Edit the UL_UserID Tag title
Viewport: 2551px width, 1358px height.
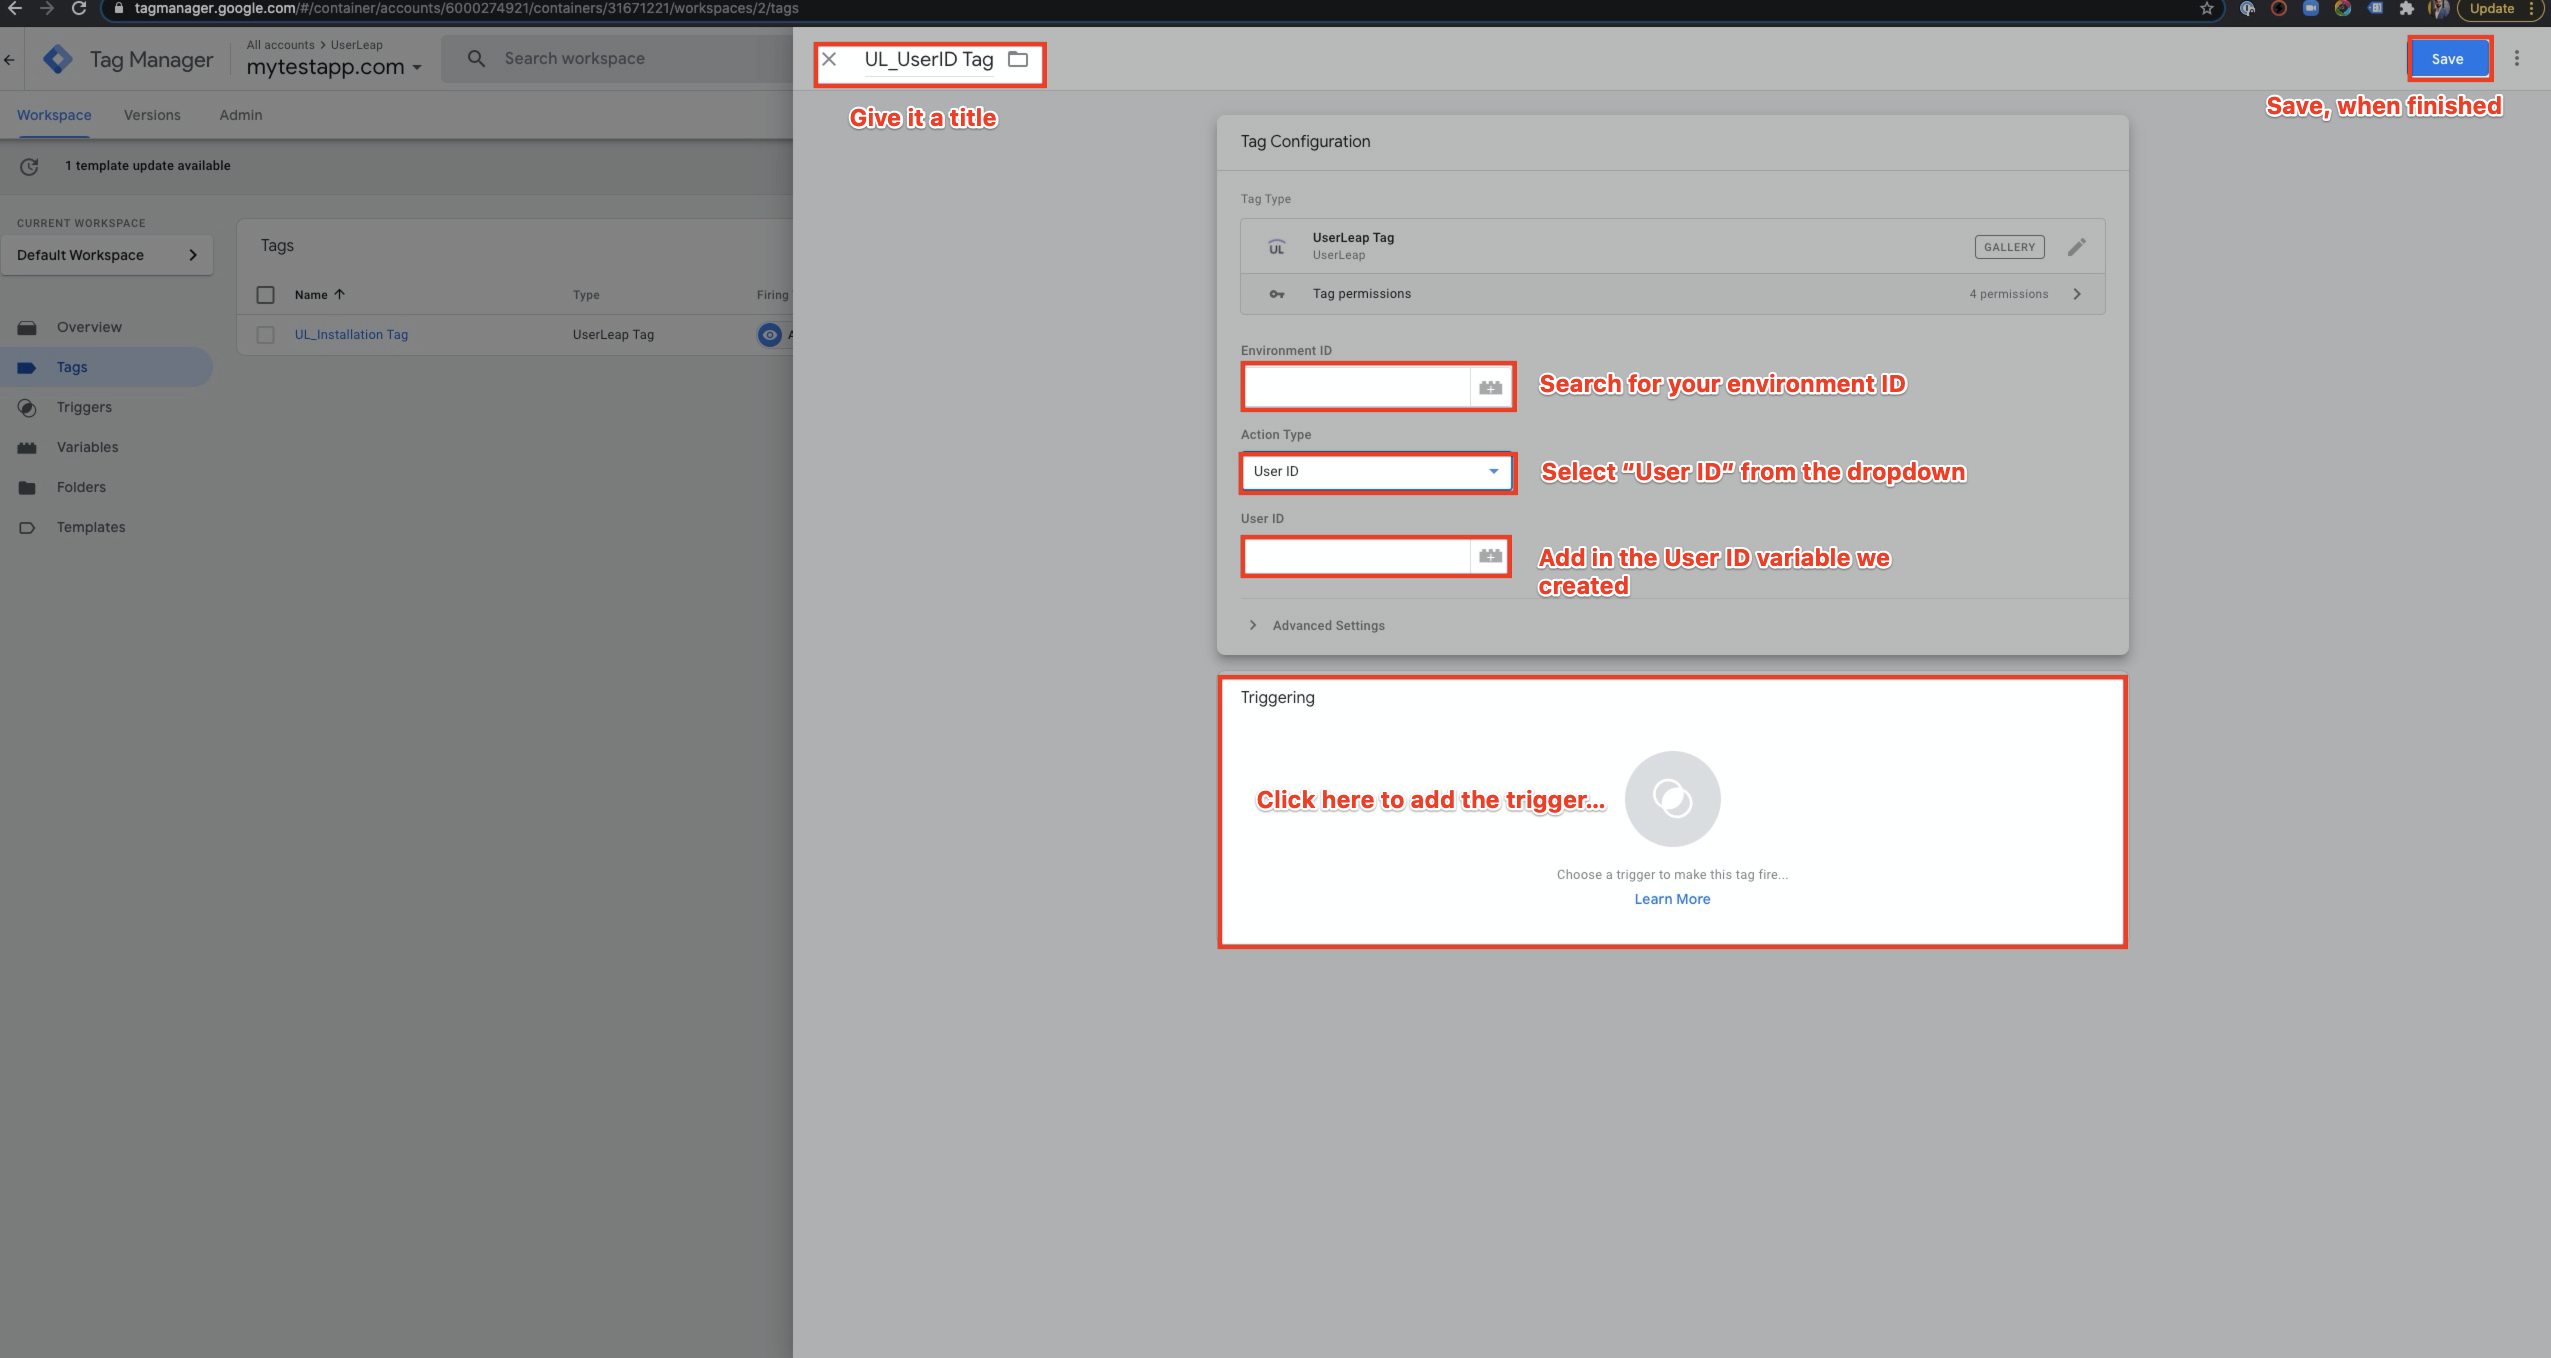(928, 59)
